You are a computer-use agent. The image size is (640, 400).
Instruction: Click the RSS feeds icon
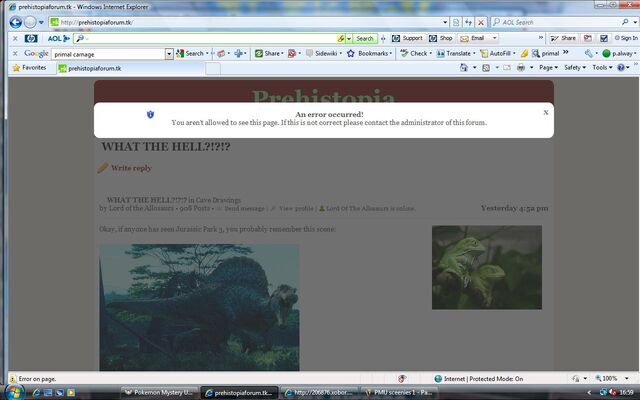tap(486, 68)
